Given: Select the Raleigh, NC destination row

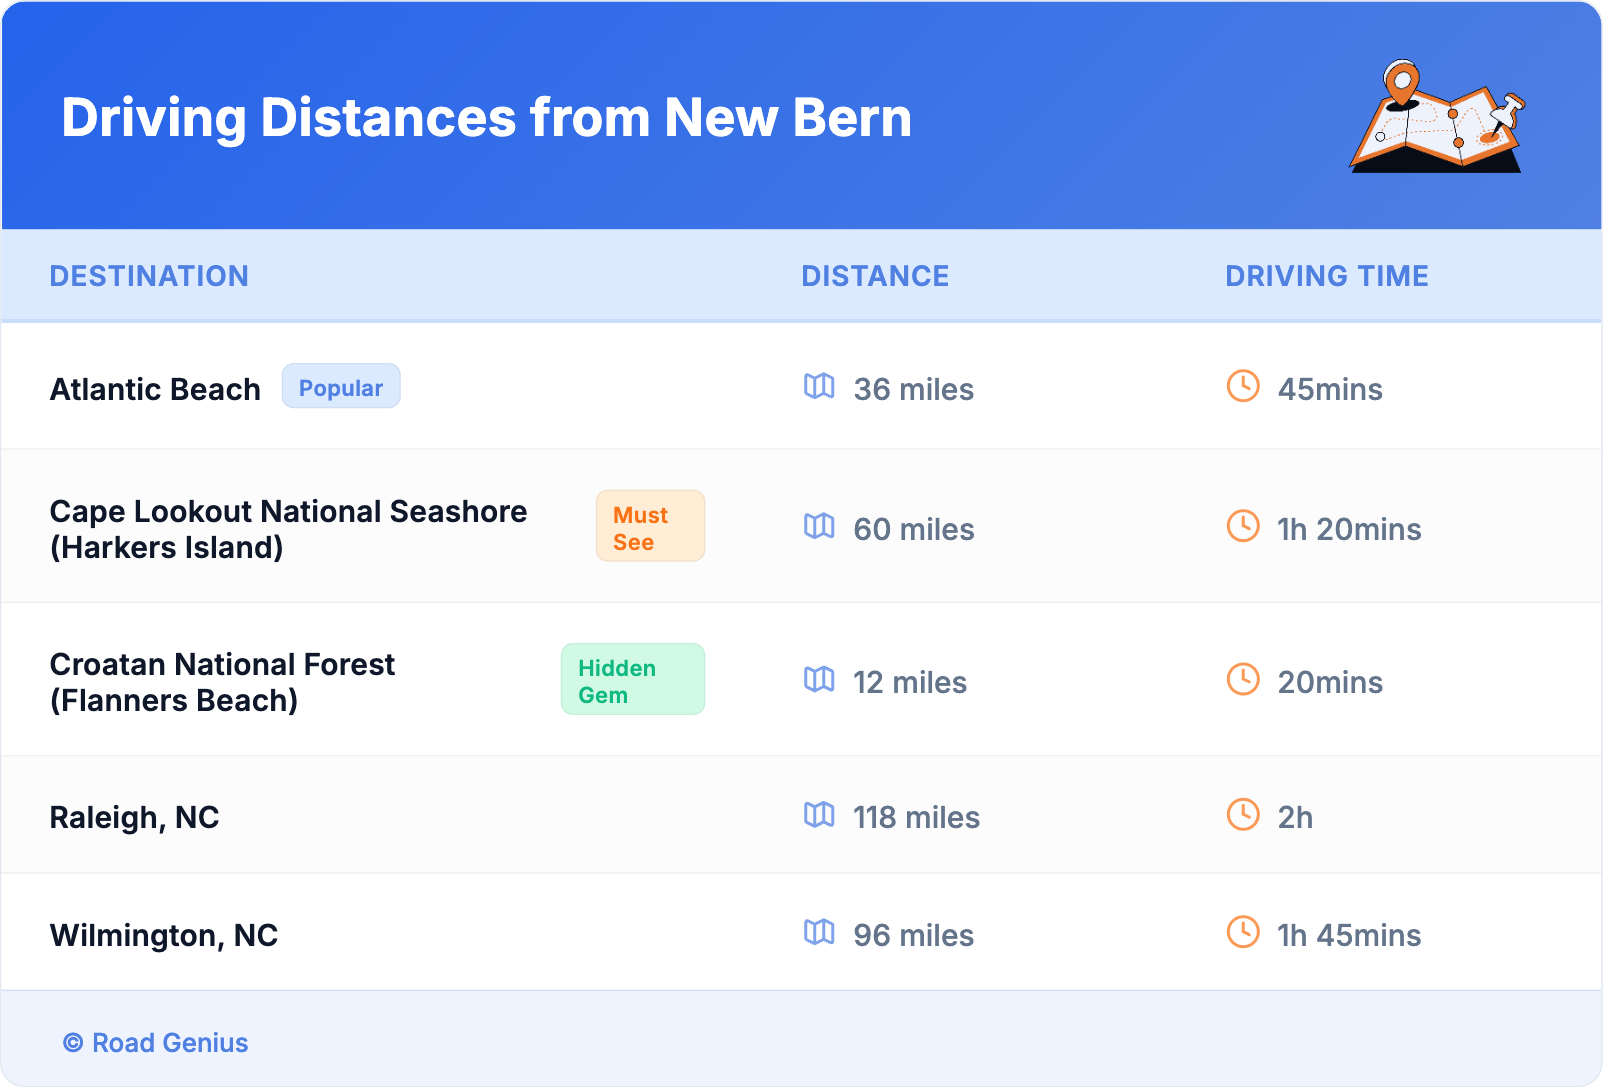Looking at the screenshot, I should coord(135,817).
